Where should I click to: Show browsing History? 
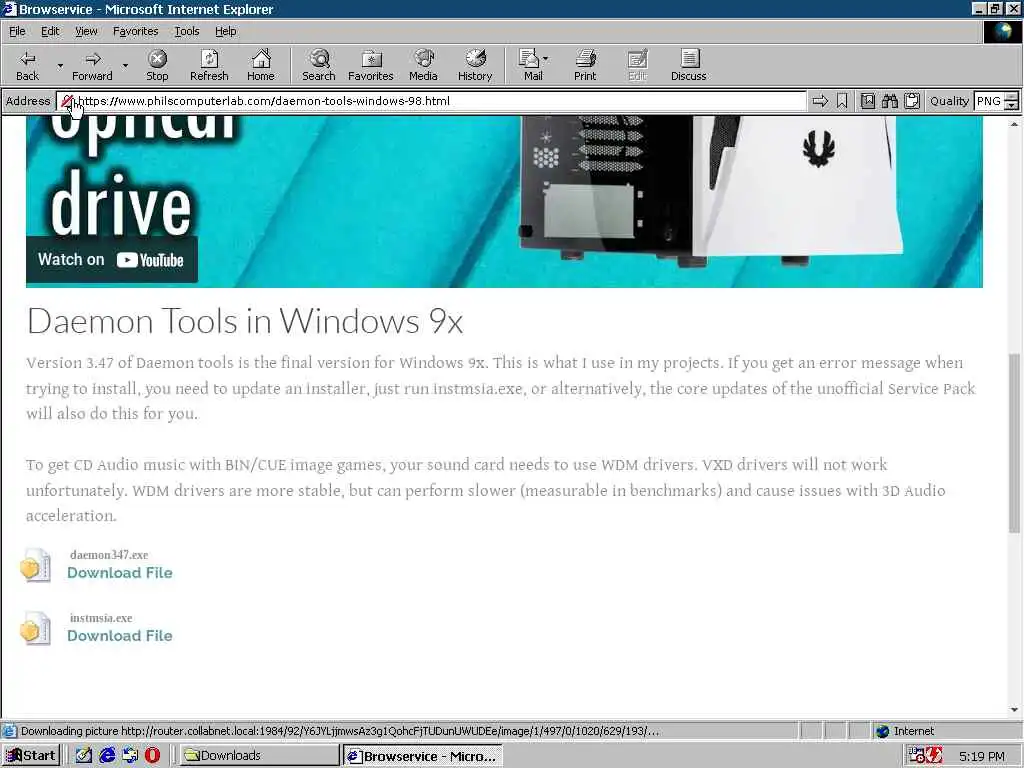475,65
